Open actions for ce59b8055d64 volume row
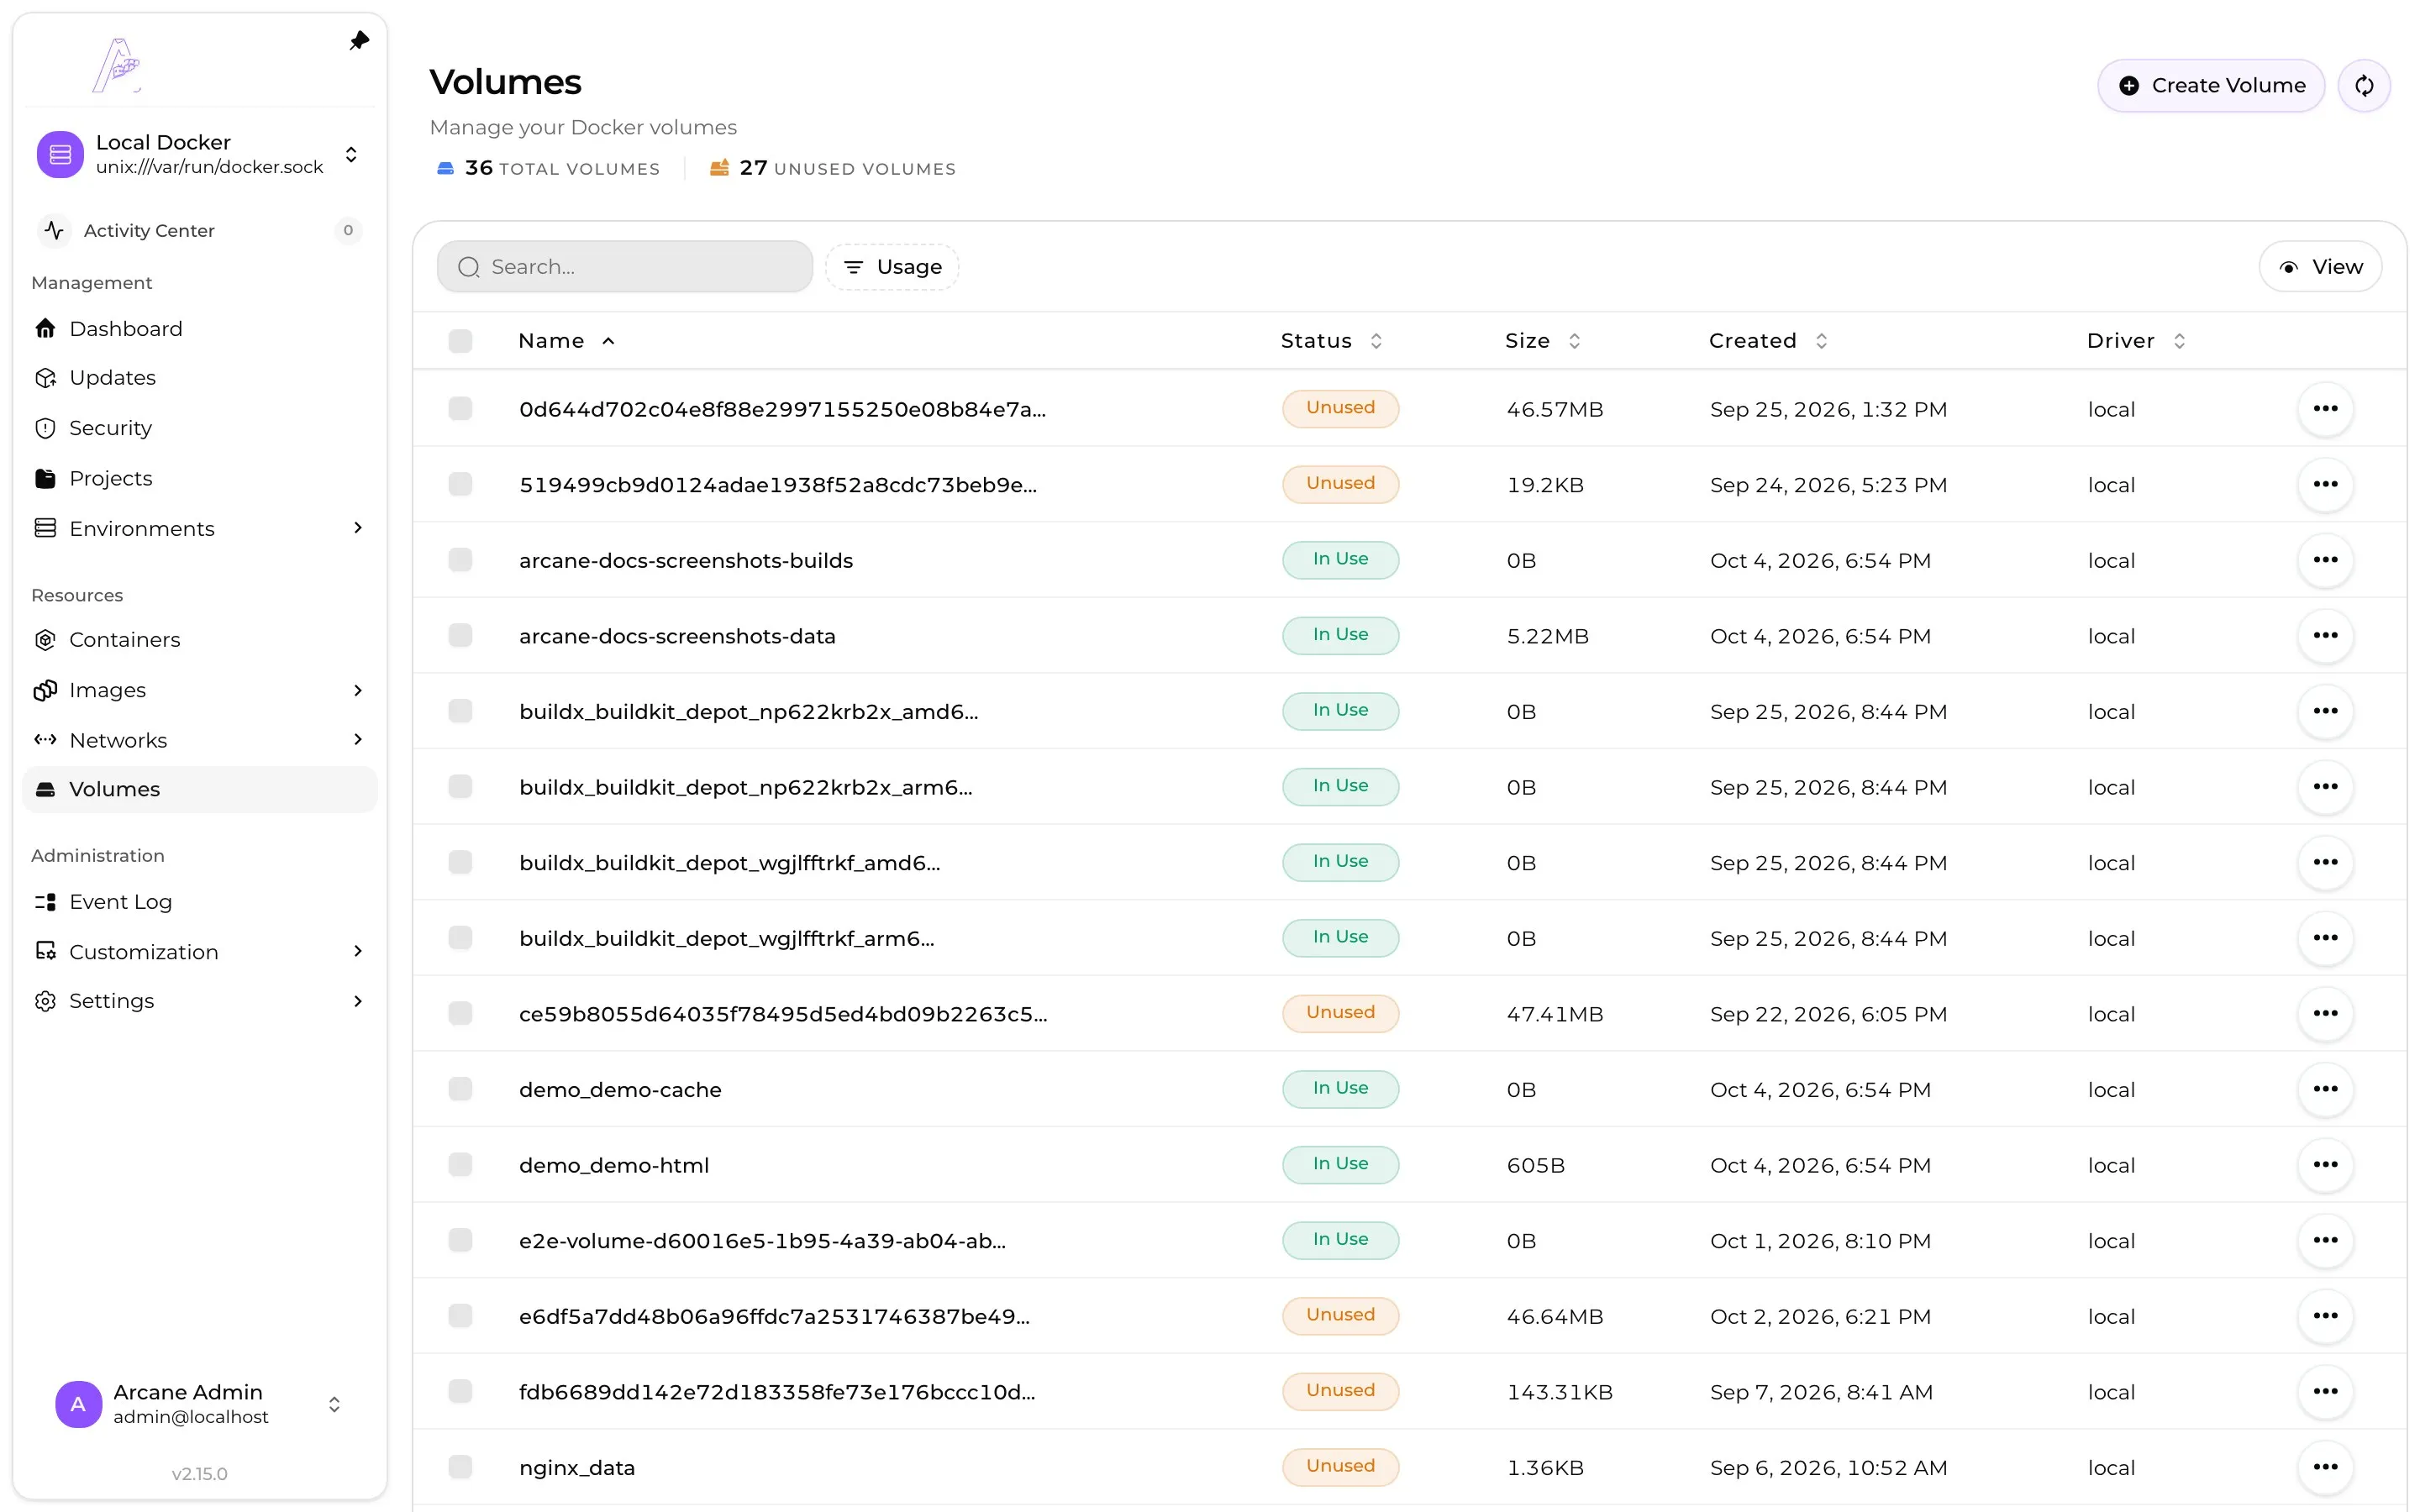The height and width of the screenshot is (1512, 2420). pos(2325,1013)
